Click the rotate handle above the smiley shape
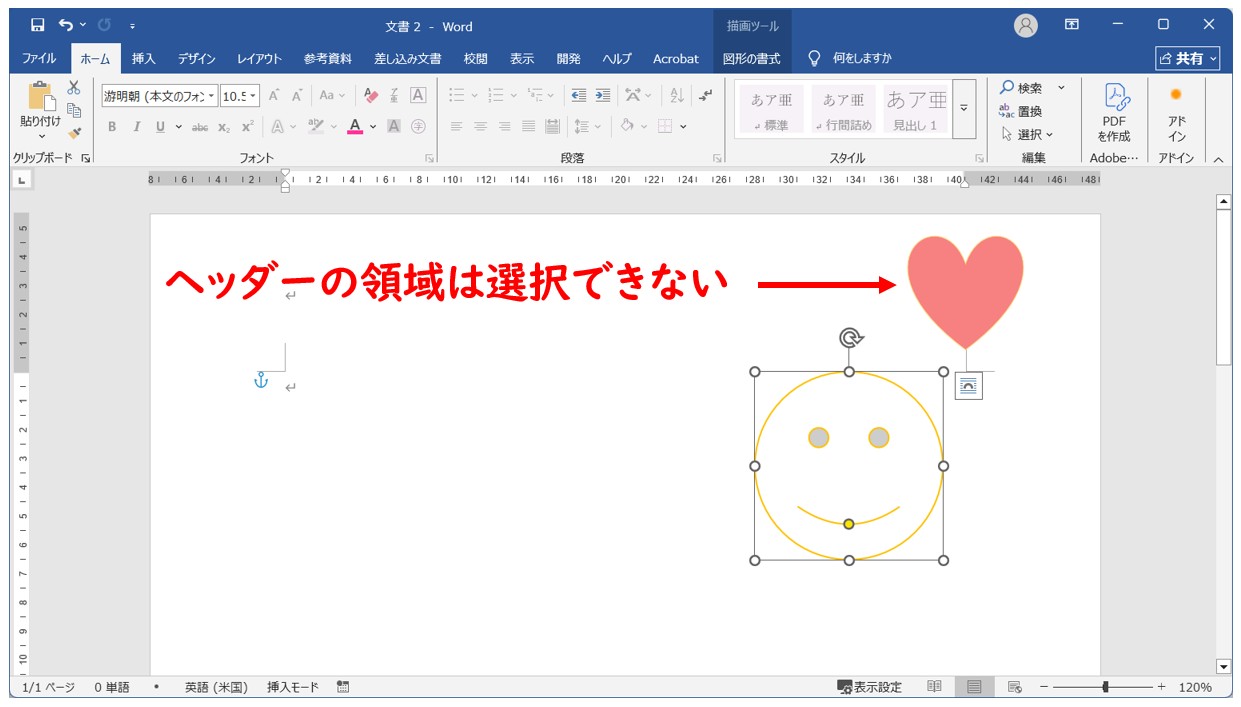1241x707 pixels. point(850,337)
